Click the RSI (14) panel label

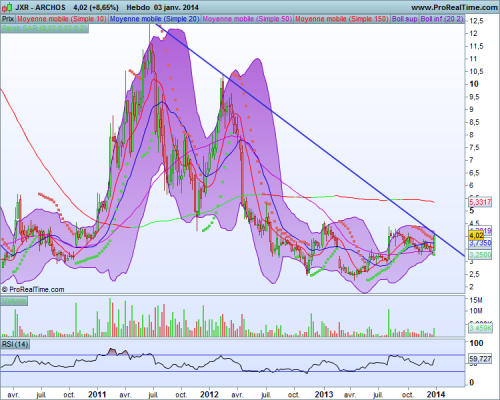[15, 344]
